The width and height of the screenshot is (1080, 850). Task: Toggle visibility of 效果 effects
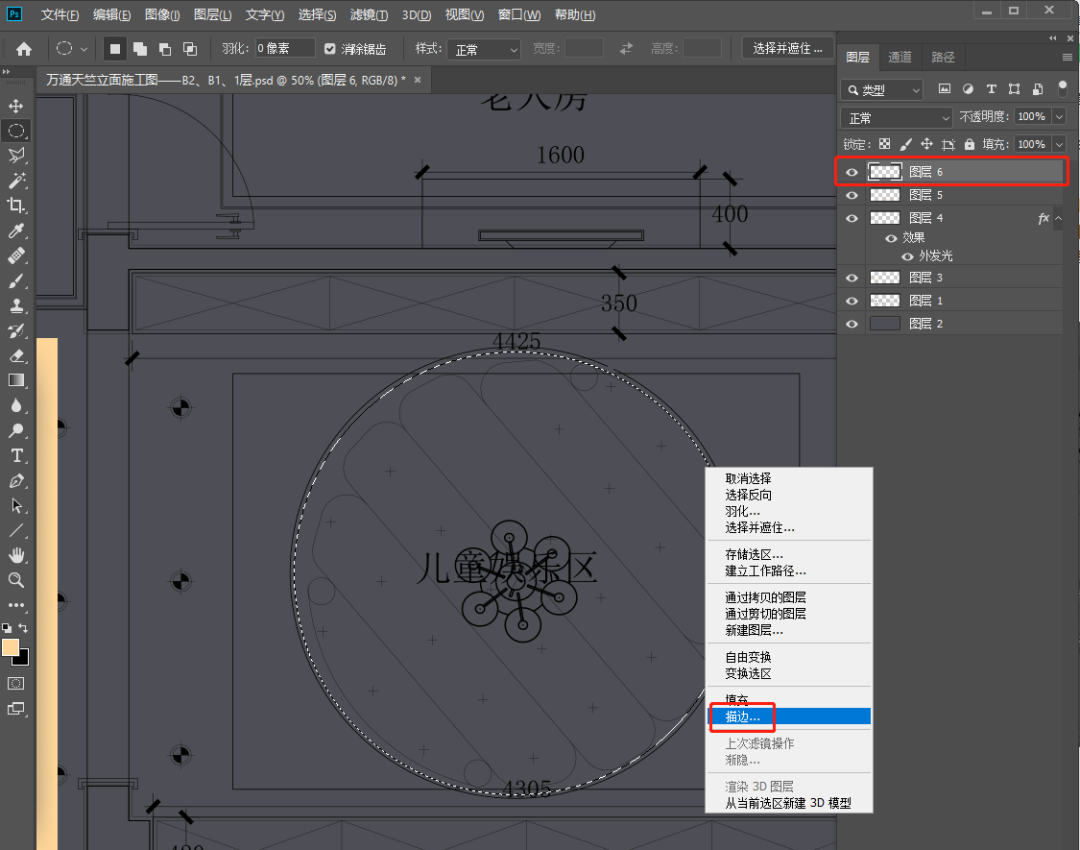click(891, 238)
